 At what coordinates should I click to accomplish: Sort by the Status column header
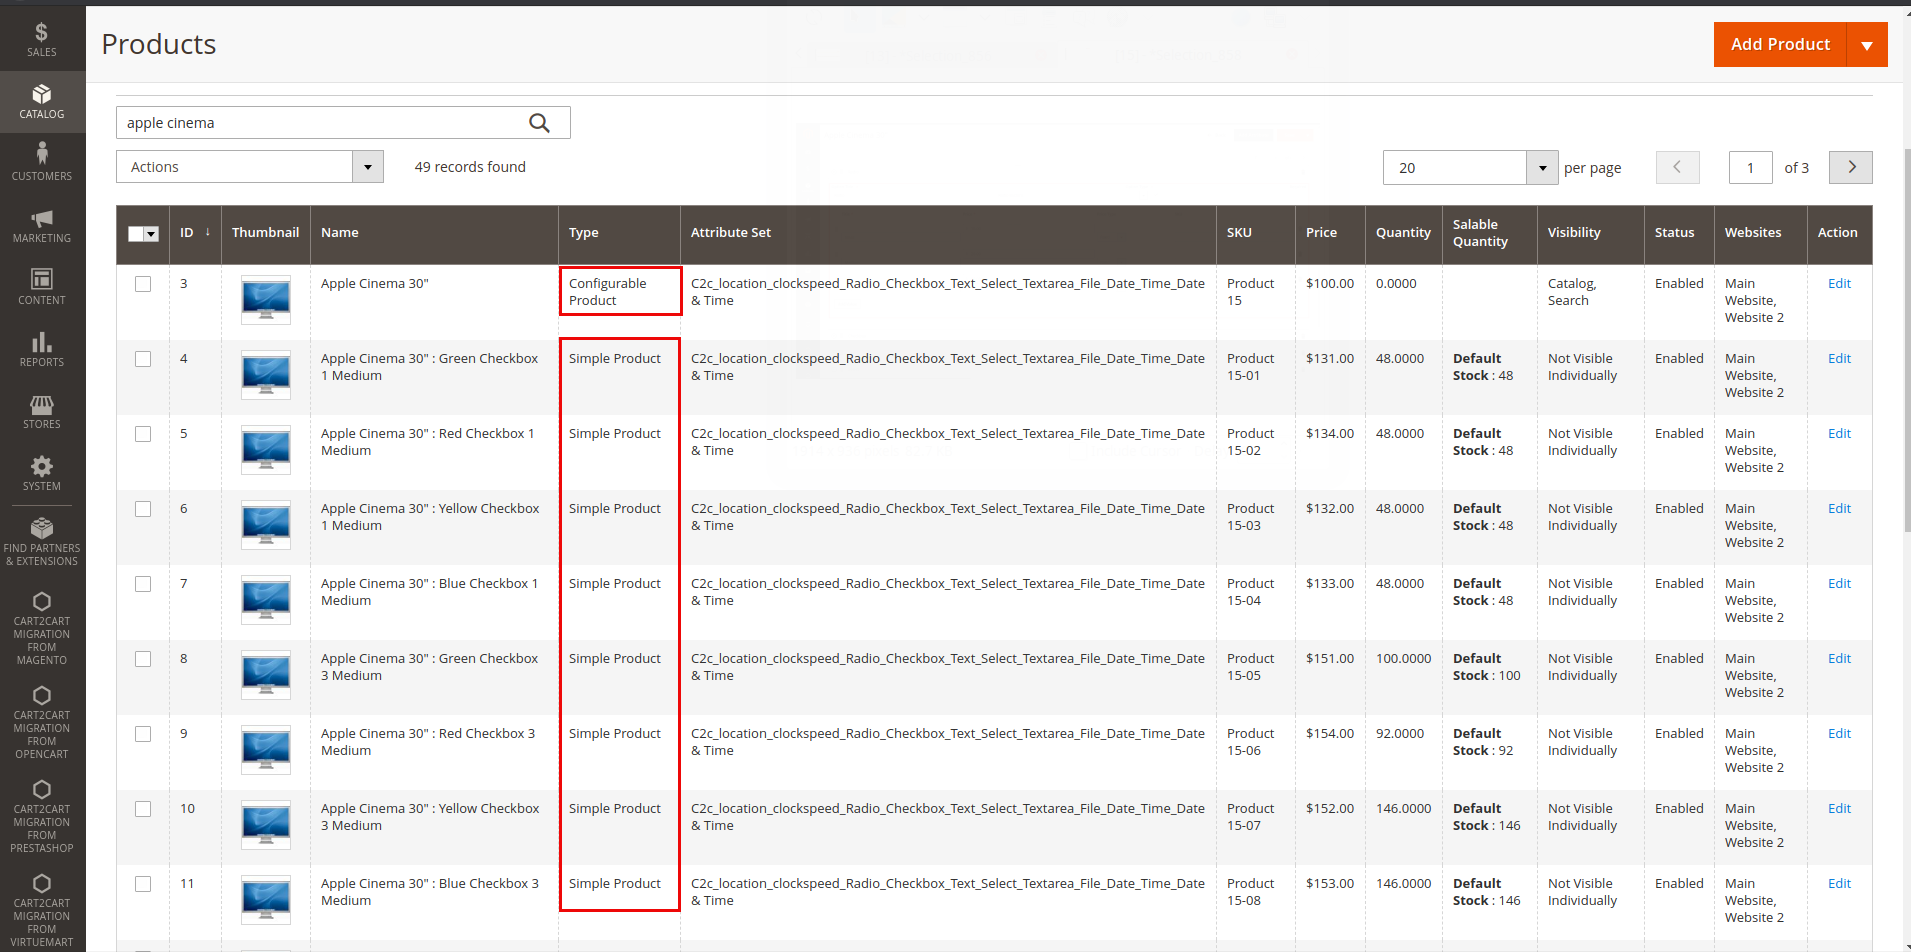pos(1679,233)
